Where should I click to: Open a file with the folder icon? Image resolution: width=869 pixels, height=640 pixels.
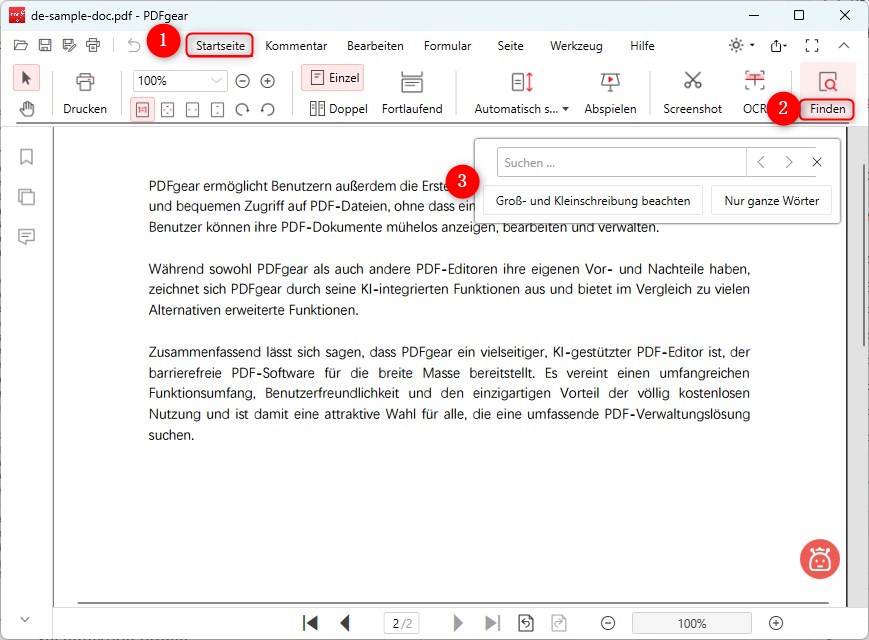[x=21, y=45]
